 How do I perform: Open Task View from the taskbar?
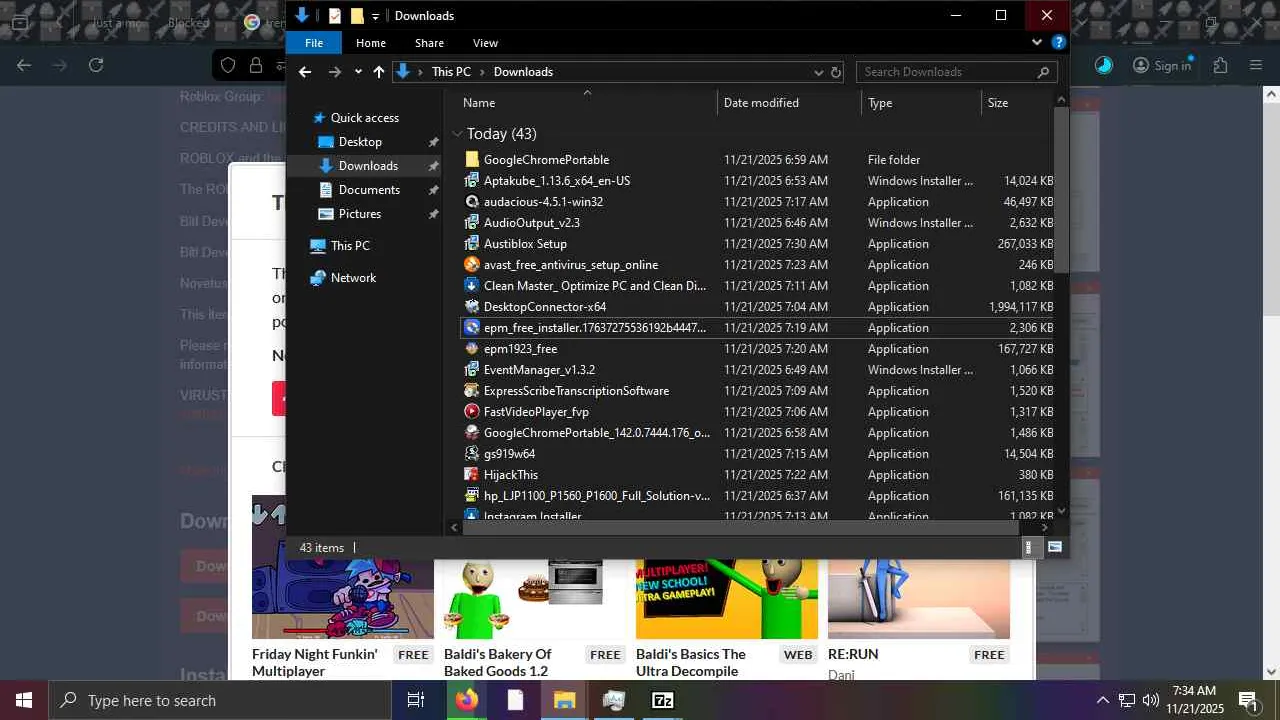pyautogui.click(x=416, y=700)
